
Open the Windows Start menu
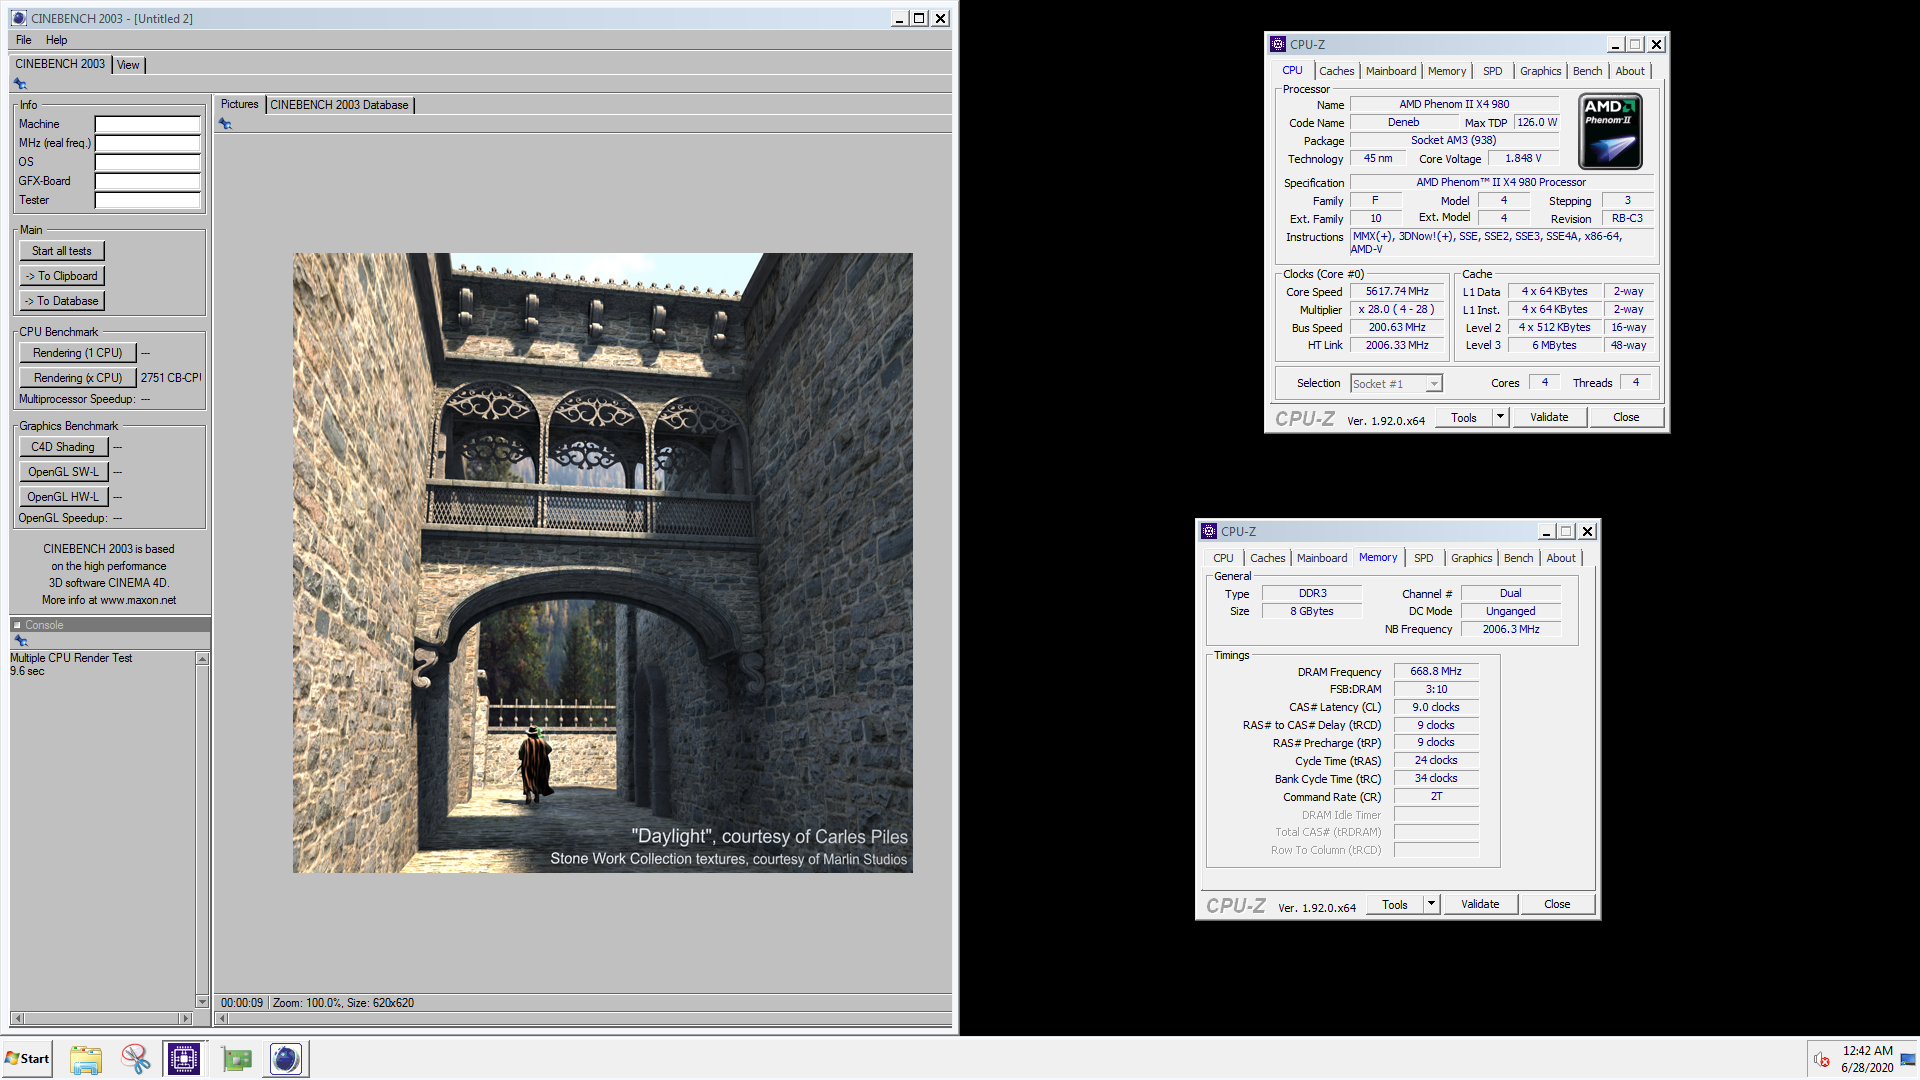coord(27,1059)
